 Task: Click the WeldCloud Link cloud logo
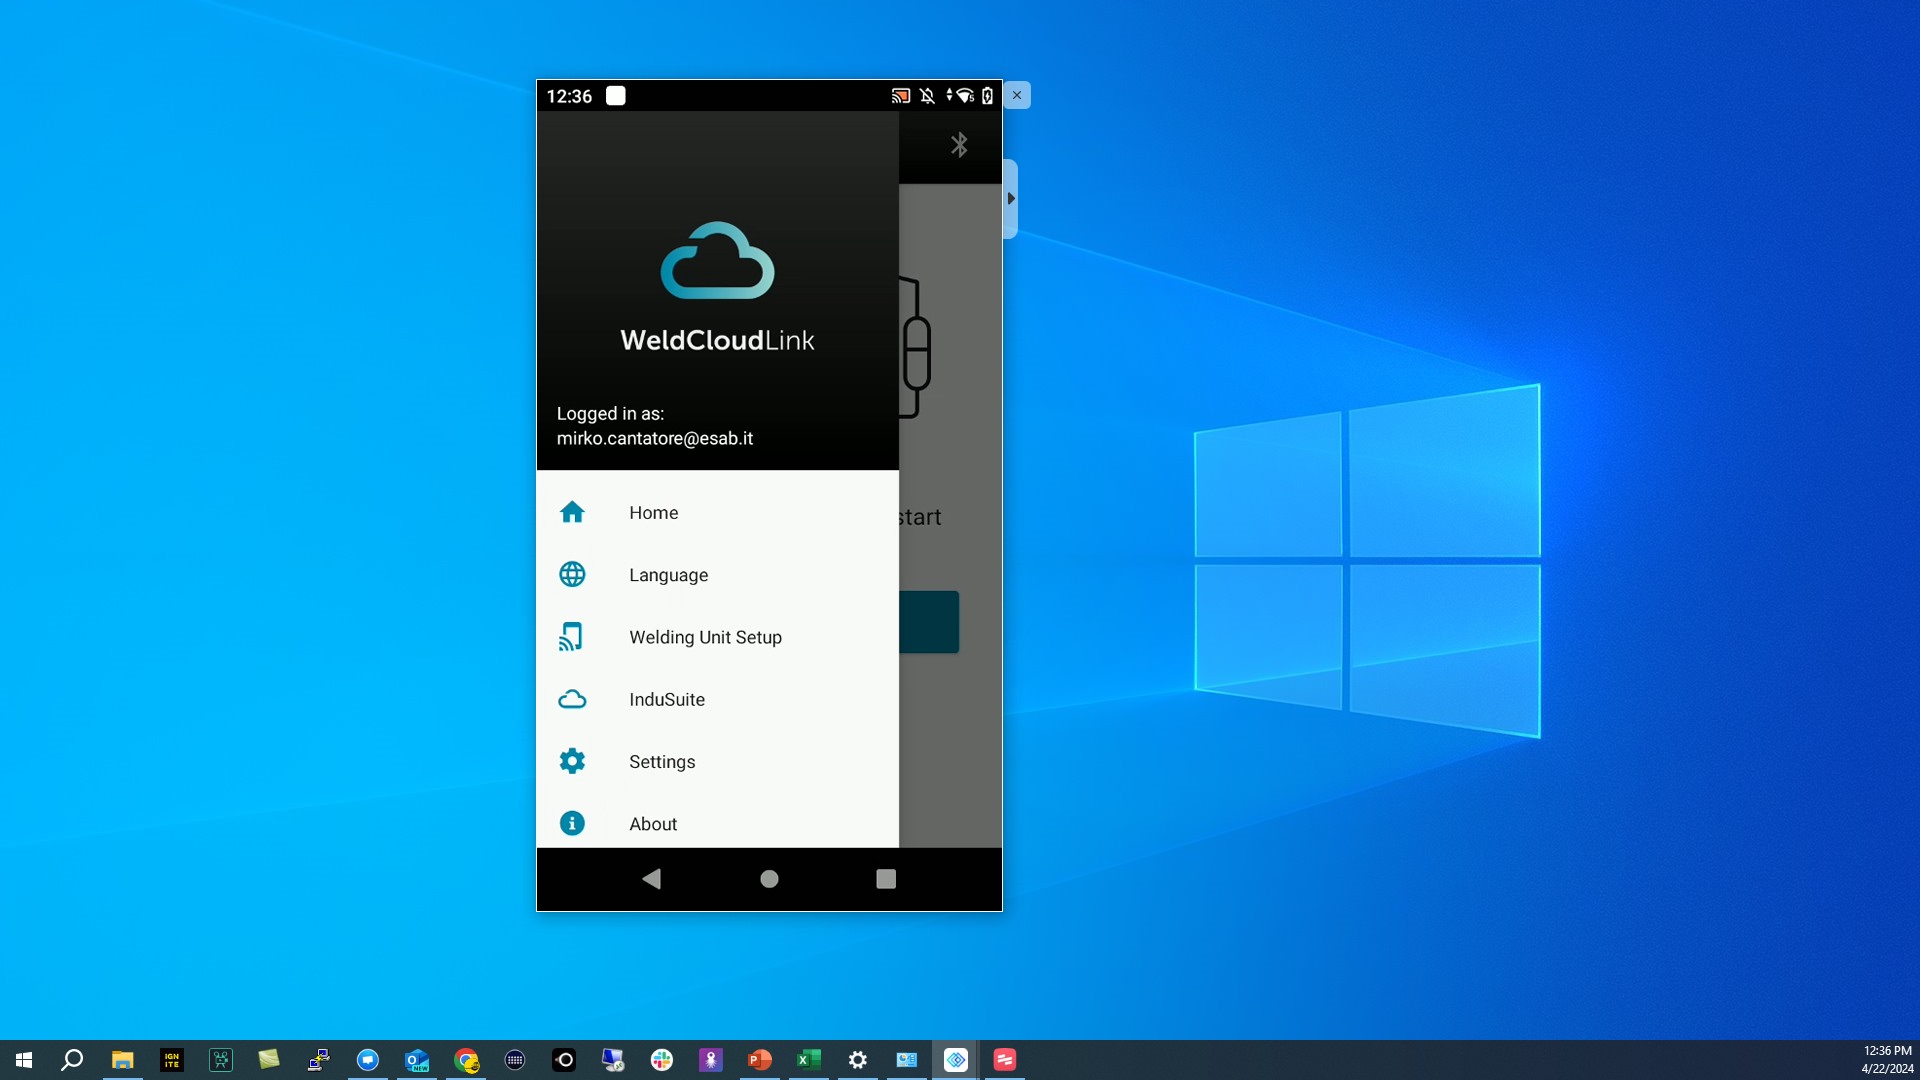(x=717, y=260)
